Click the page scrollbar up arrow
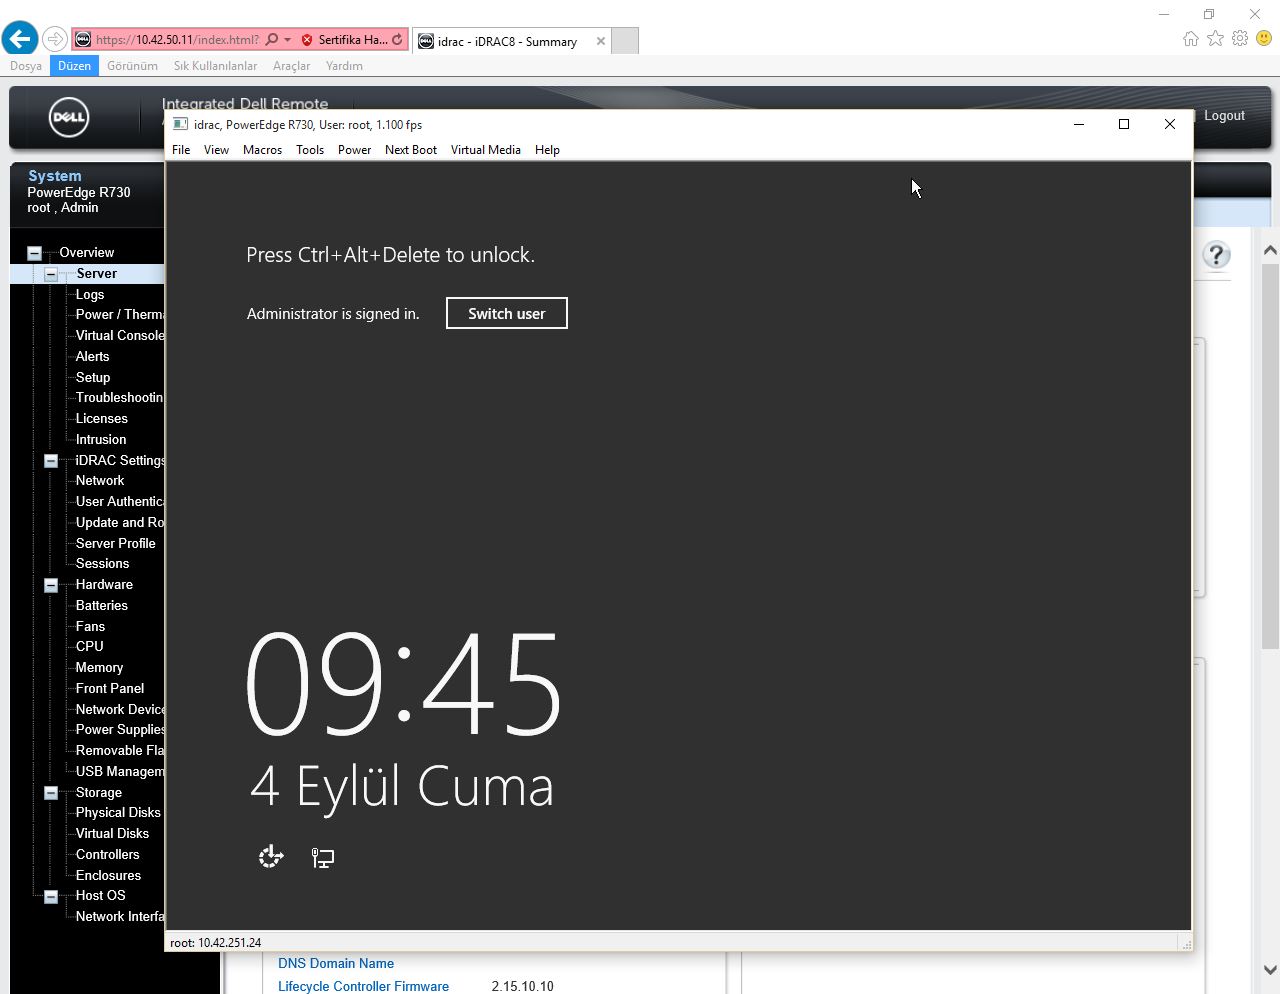Viewport: 1280px width, 994px height. (x=1270, y=250)
